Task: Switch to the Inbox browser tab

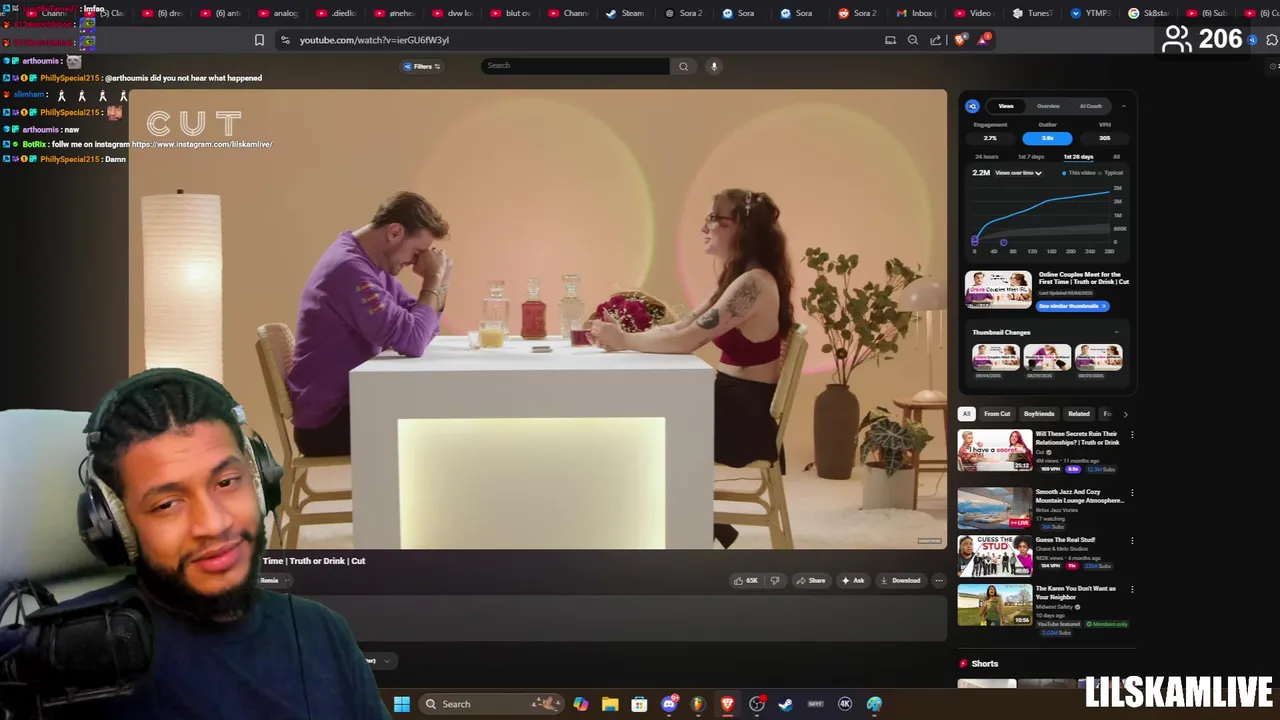Action: (915, 13)
